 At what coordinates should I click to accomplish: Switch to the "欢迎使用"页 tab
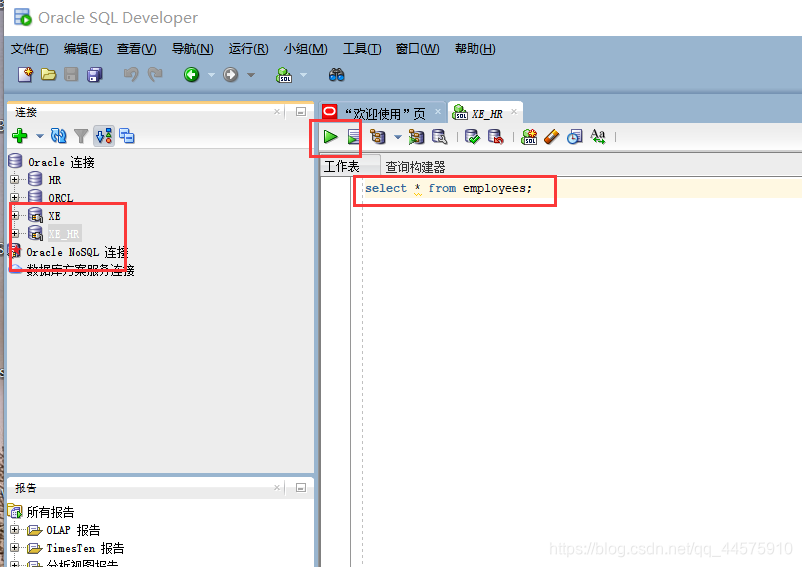point(385,114)
